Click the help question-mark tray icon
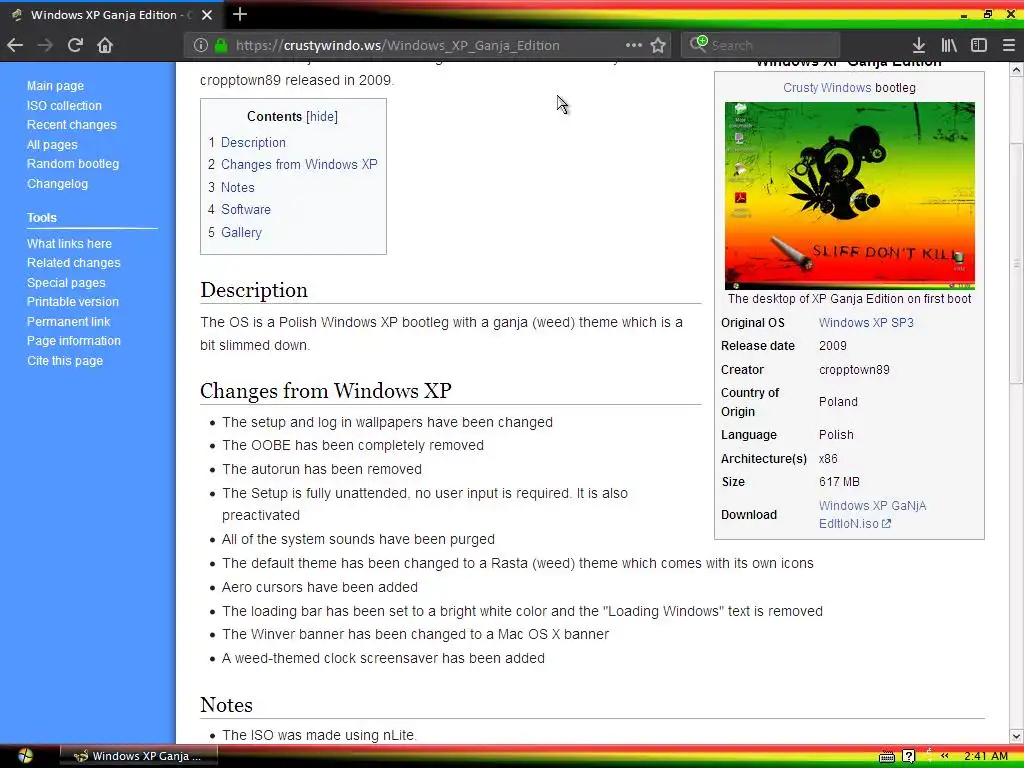The image size is (1024, 768). 908,756
